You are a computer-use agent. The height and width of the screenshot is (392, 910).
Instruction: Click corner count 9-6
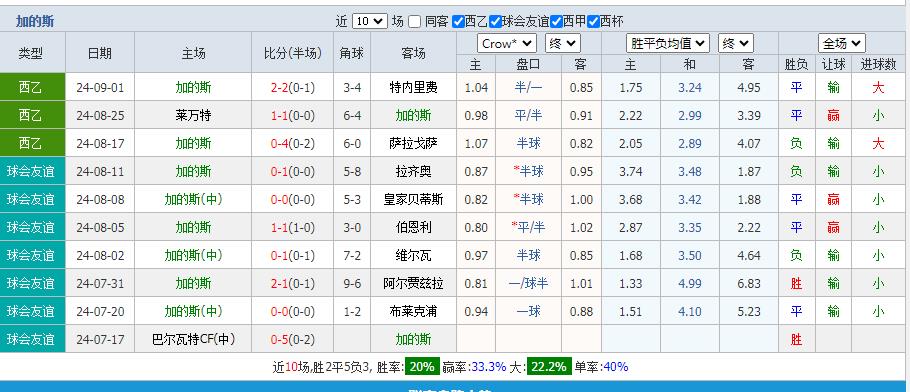pos(352,283)
